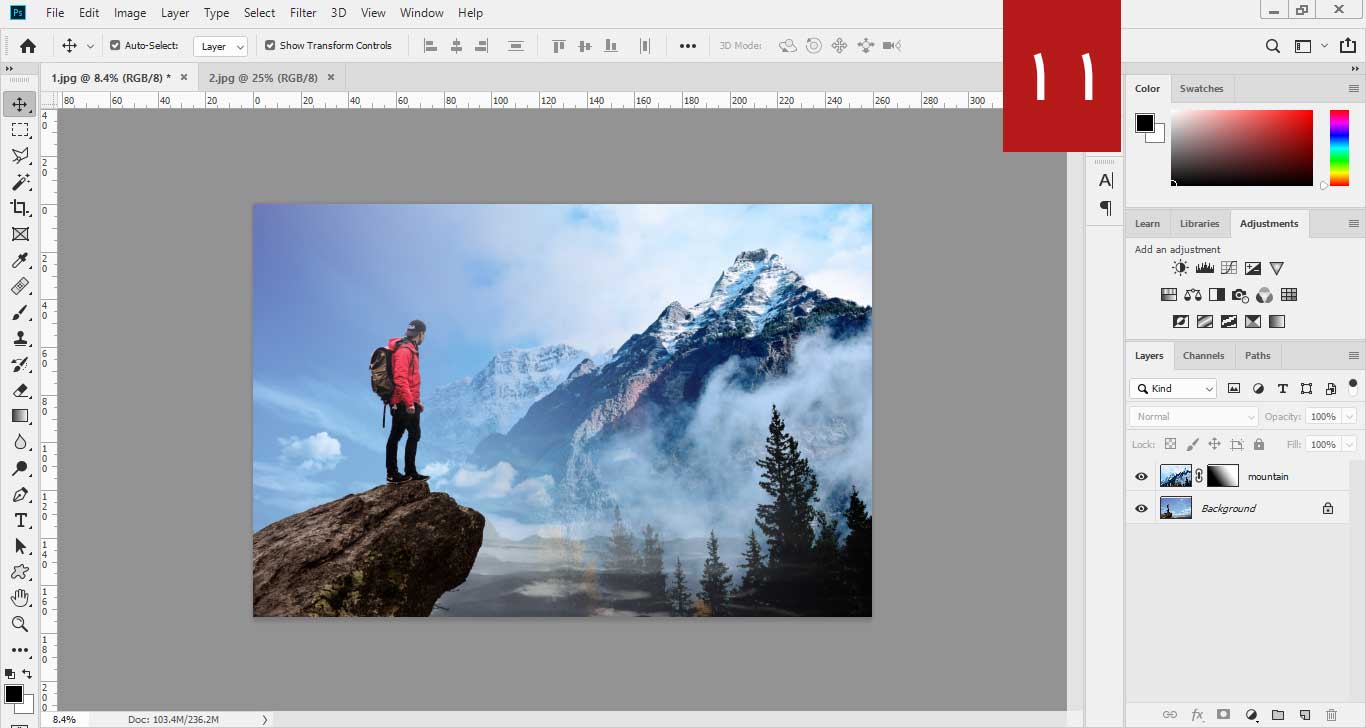The width and height of the screenshot is (1366, 728).
Task: Open the Character panel icon
Action: (x=1105, y=180)
